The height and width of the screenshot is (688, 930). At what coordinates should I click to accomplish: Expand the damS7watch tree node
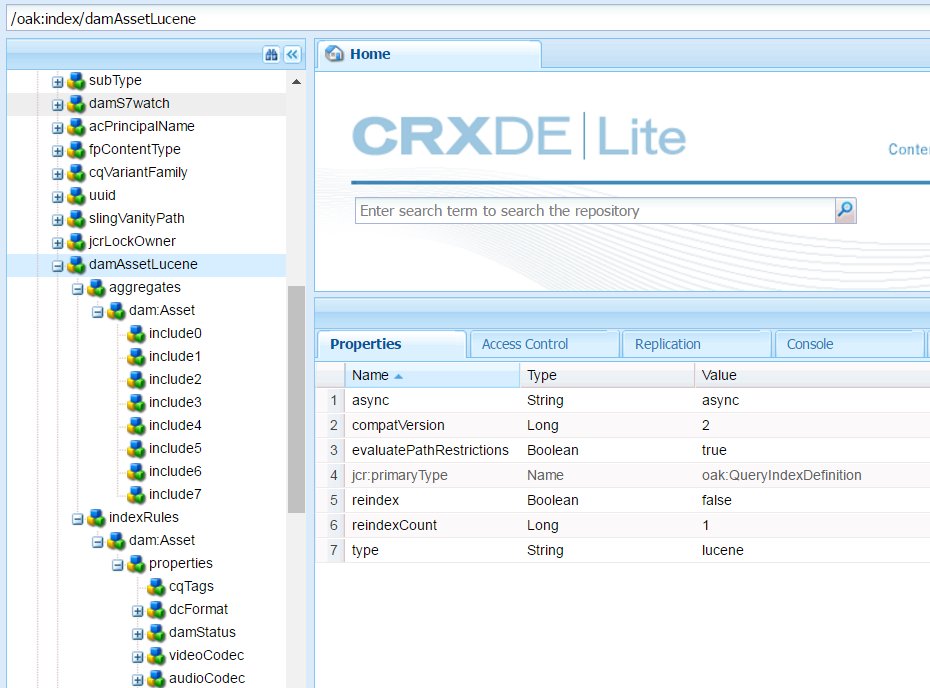point(58,105)
